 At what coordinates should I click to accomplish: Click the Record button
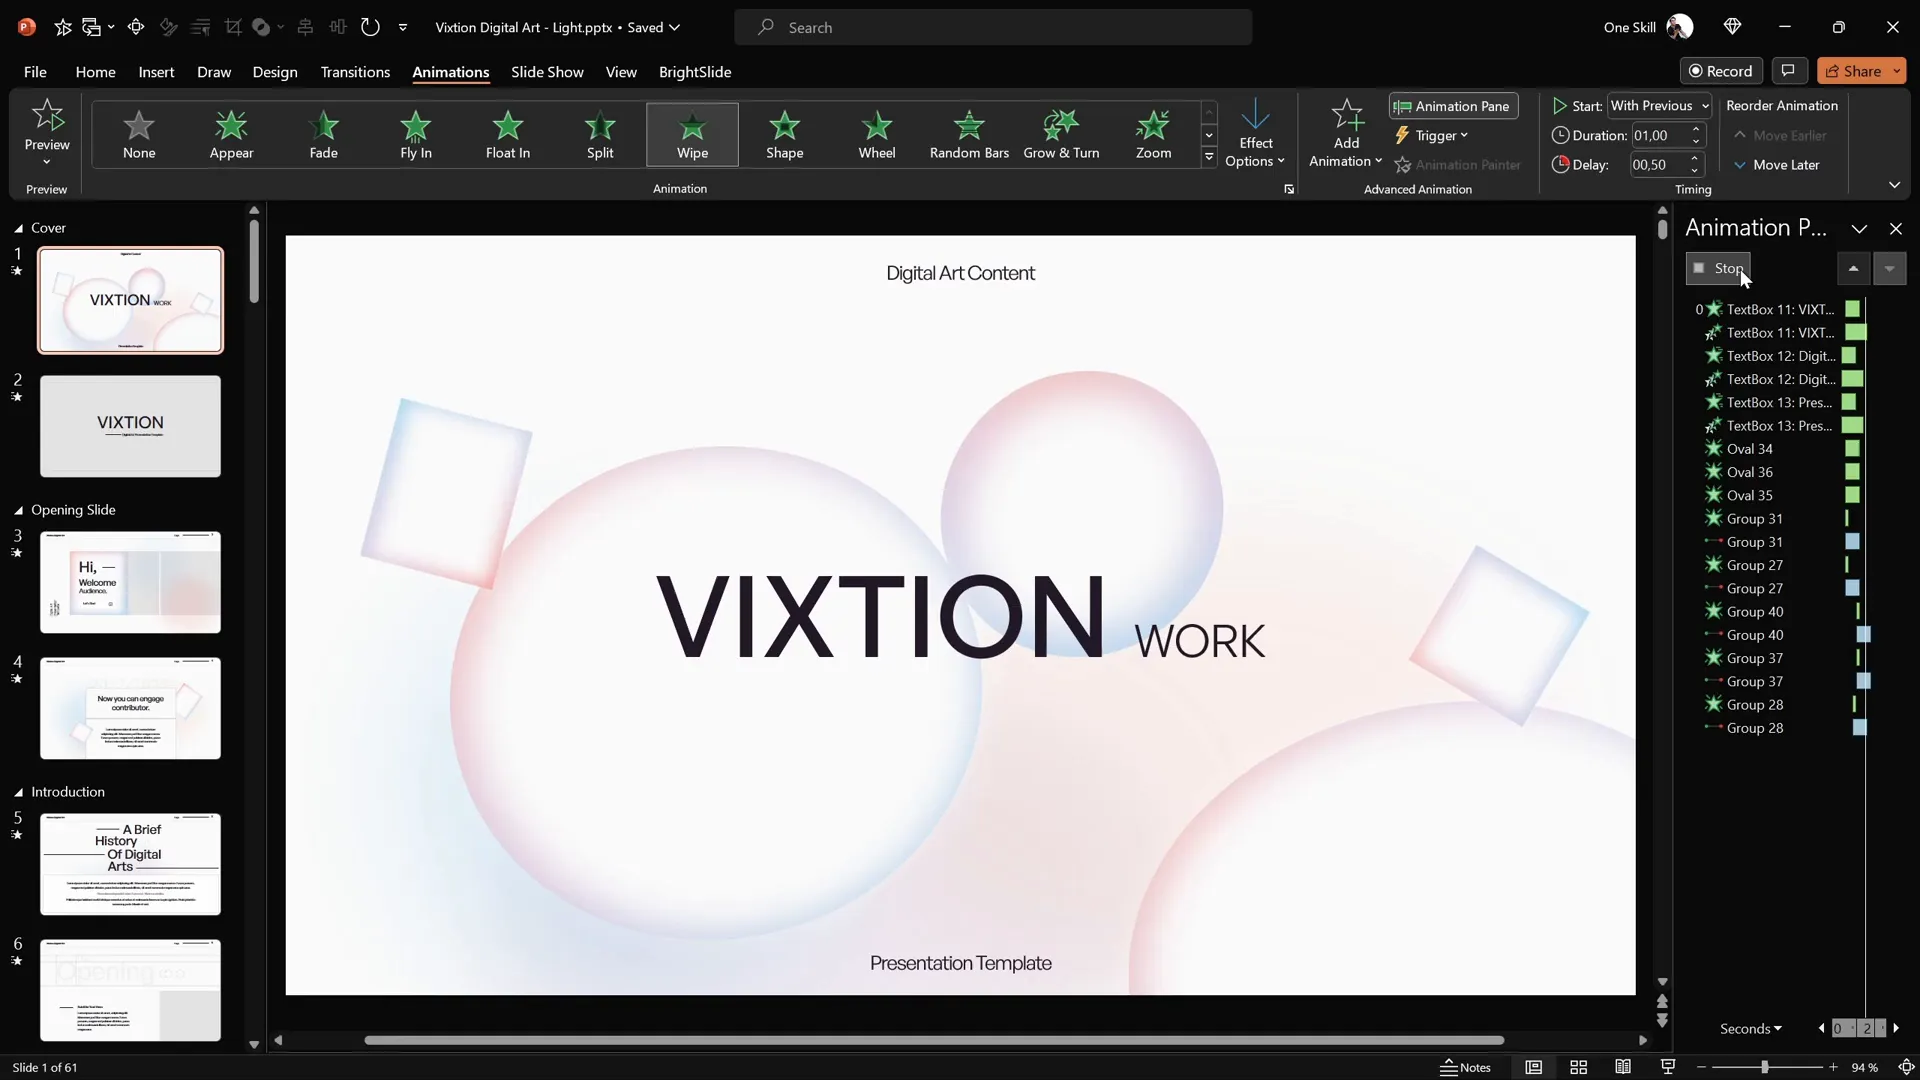(1721, 71)
